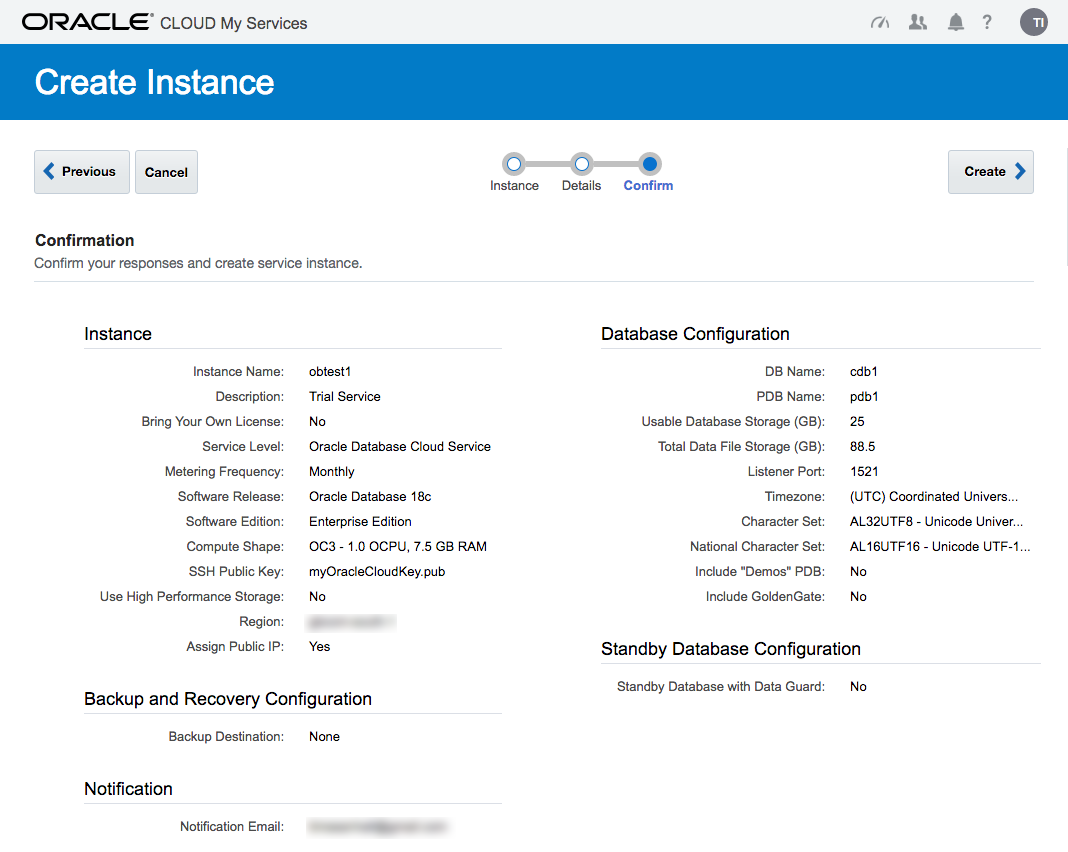Click the Oracle logo

87,22
